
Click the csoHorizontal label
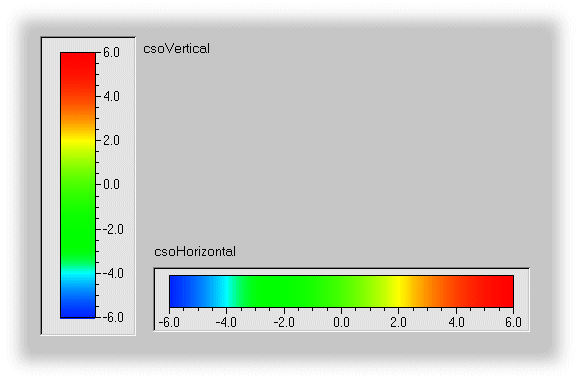tap(195, 252)
